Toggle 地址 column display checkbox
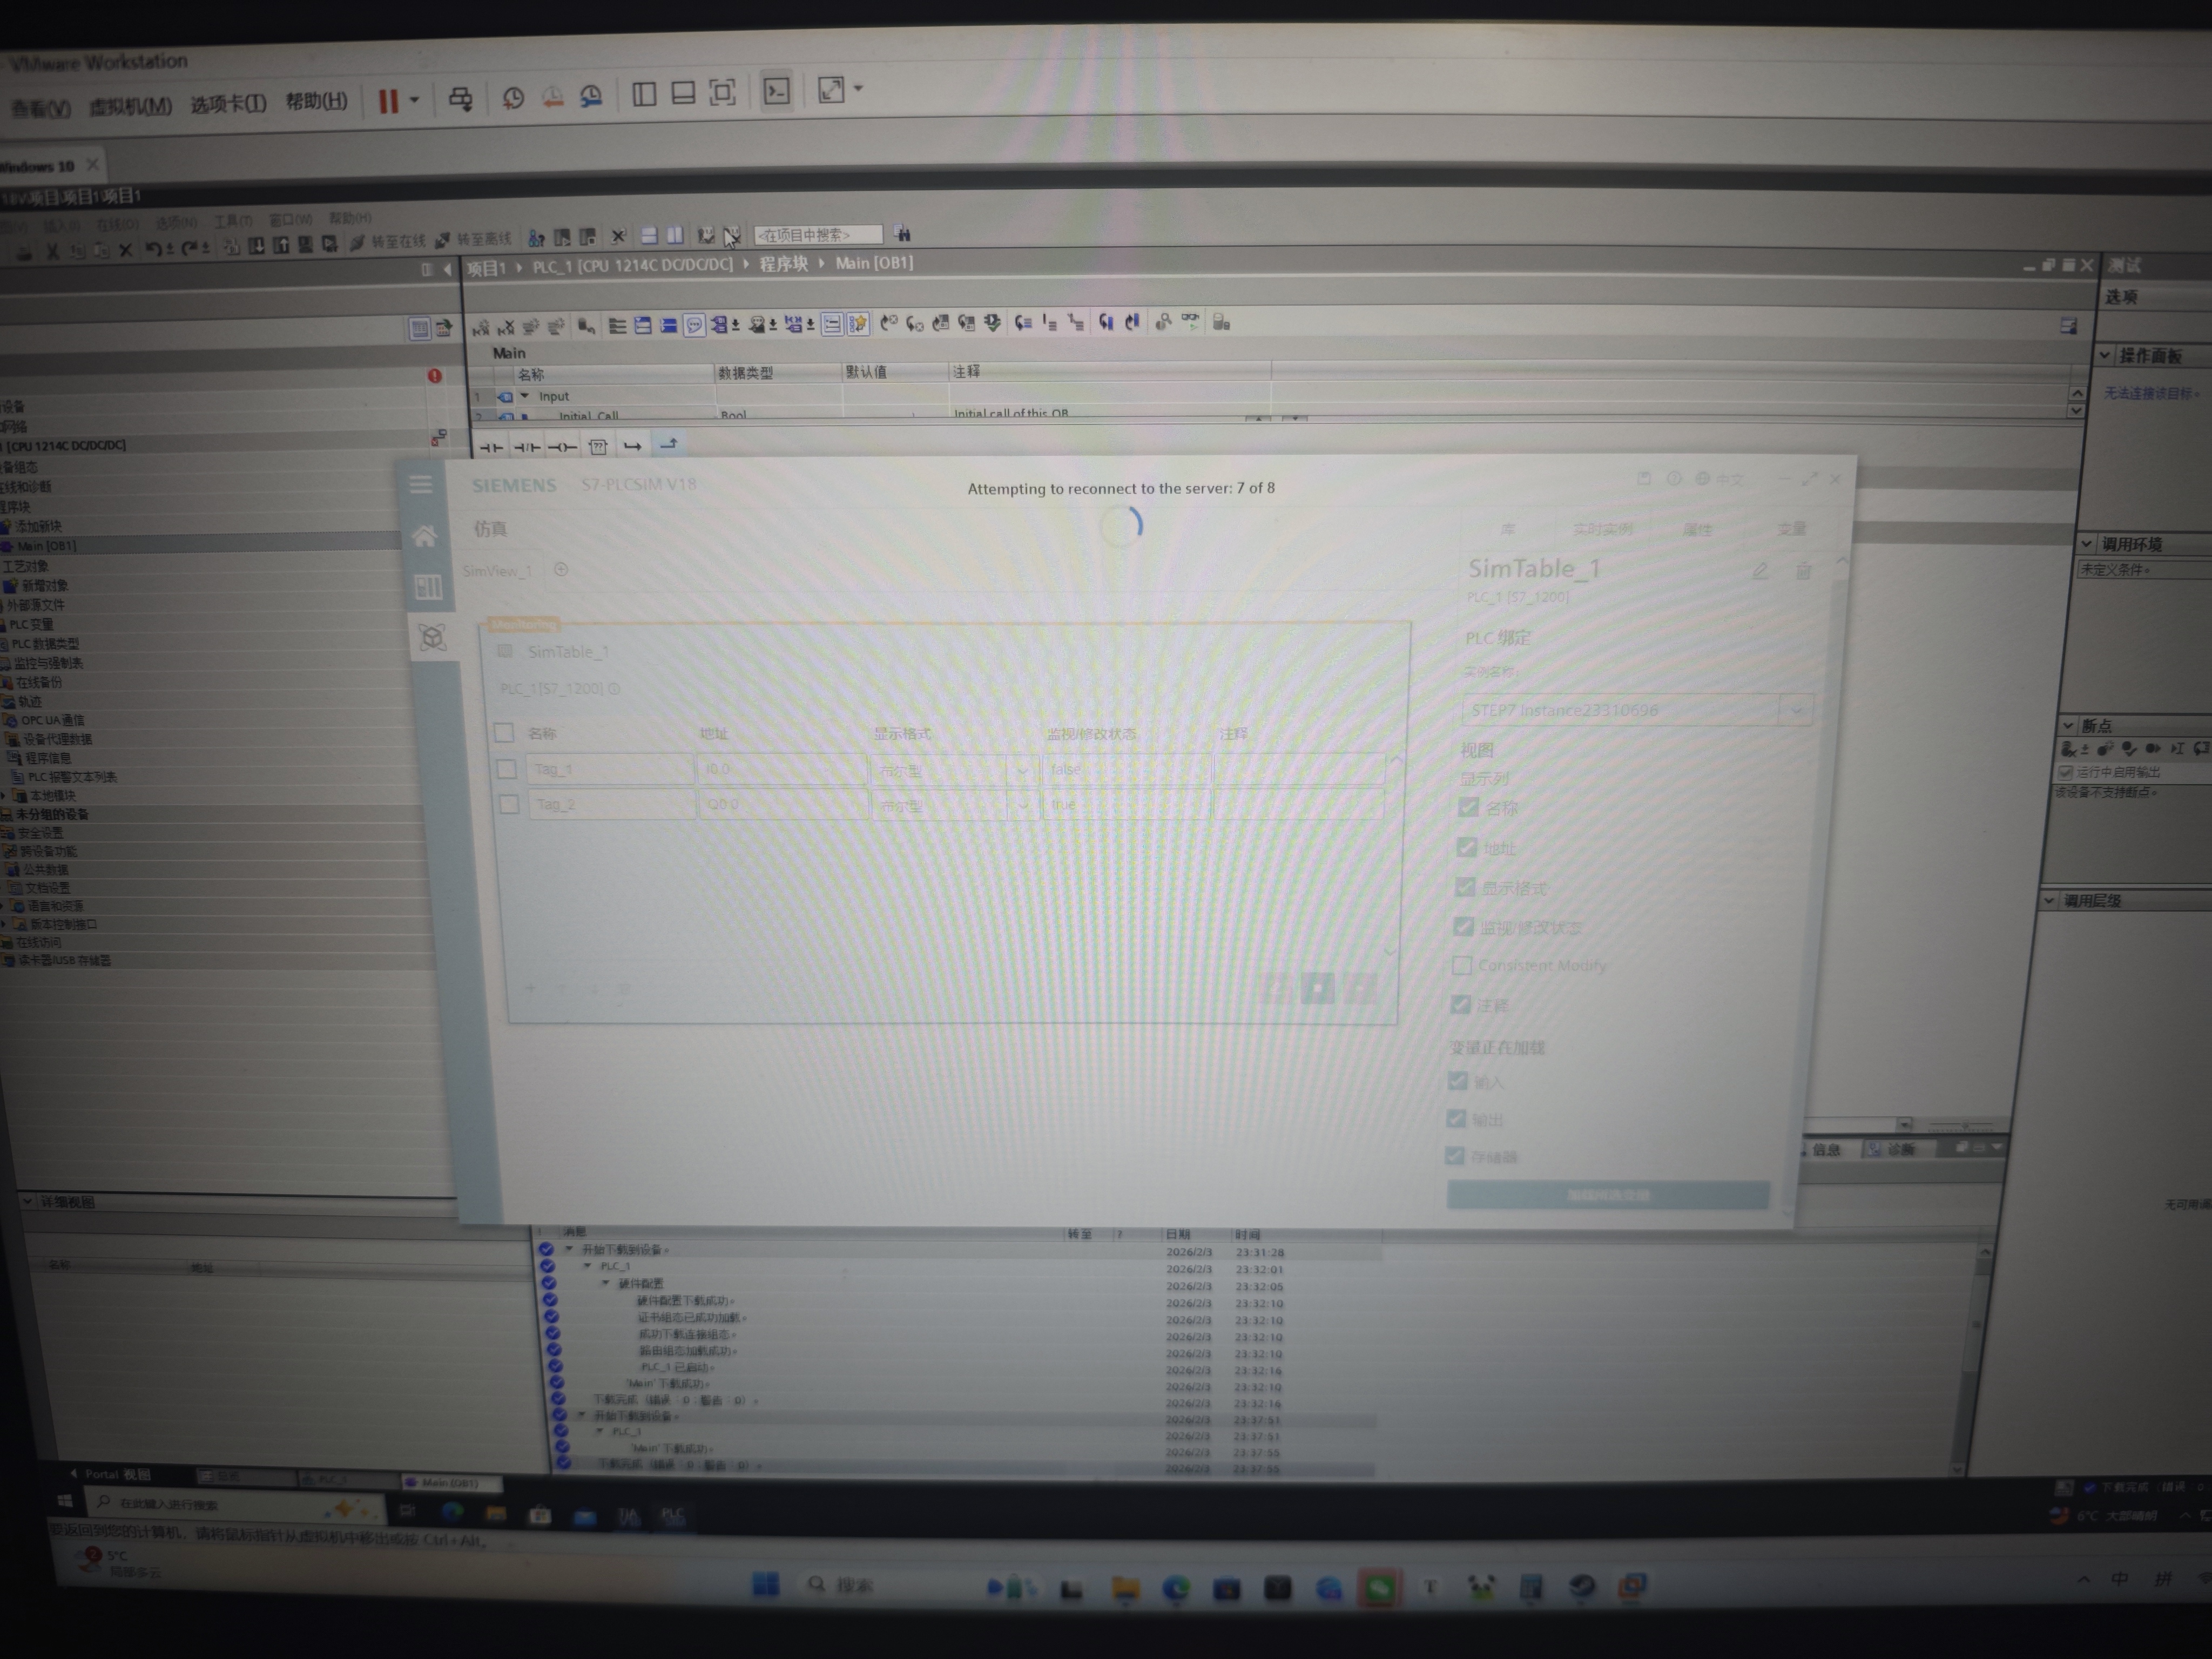This screenshot has height=1659, width=2212. pyautogui.click(x=1467, y=847)
